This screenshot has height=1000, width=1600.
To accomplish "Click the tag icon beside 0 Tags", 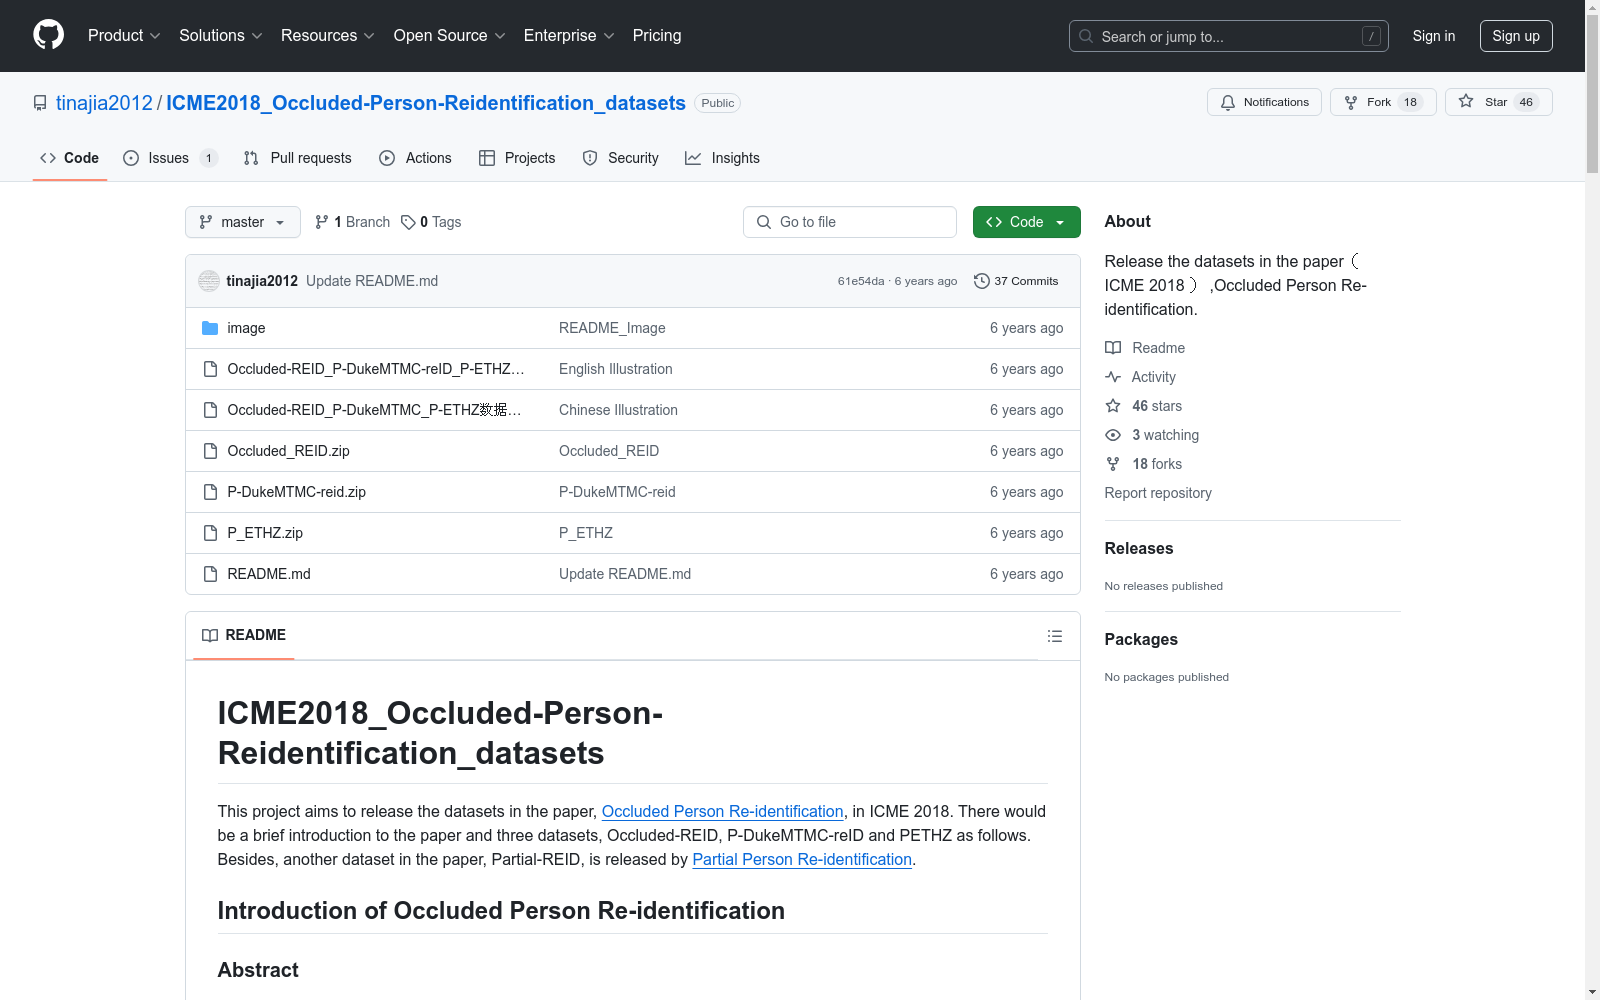I will 408,222.
